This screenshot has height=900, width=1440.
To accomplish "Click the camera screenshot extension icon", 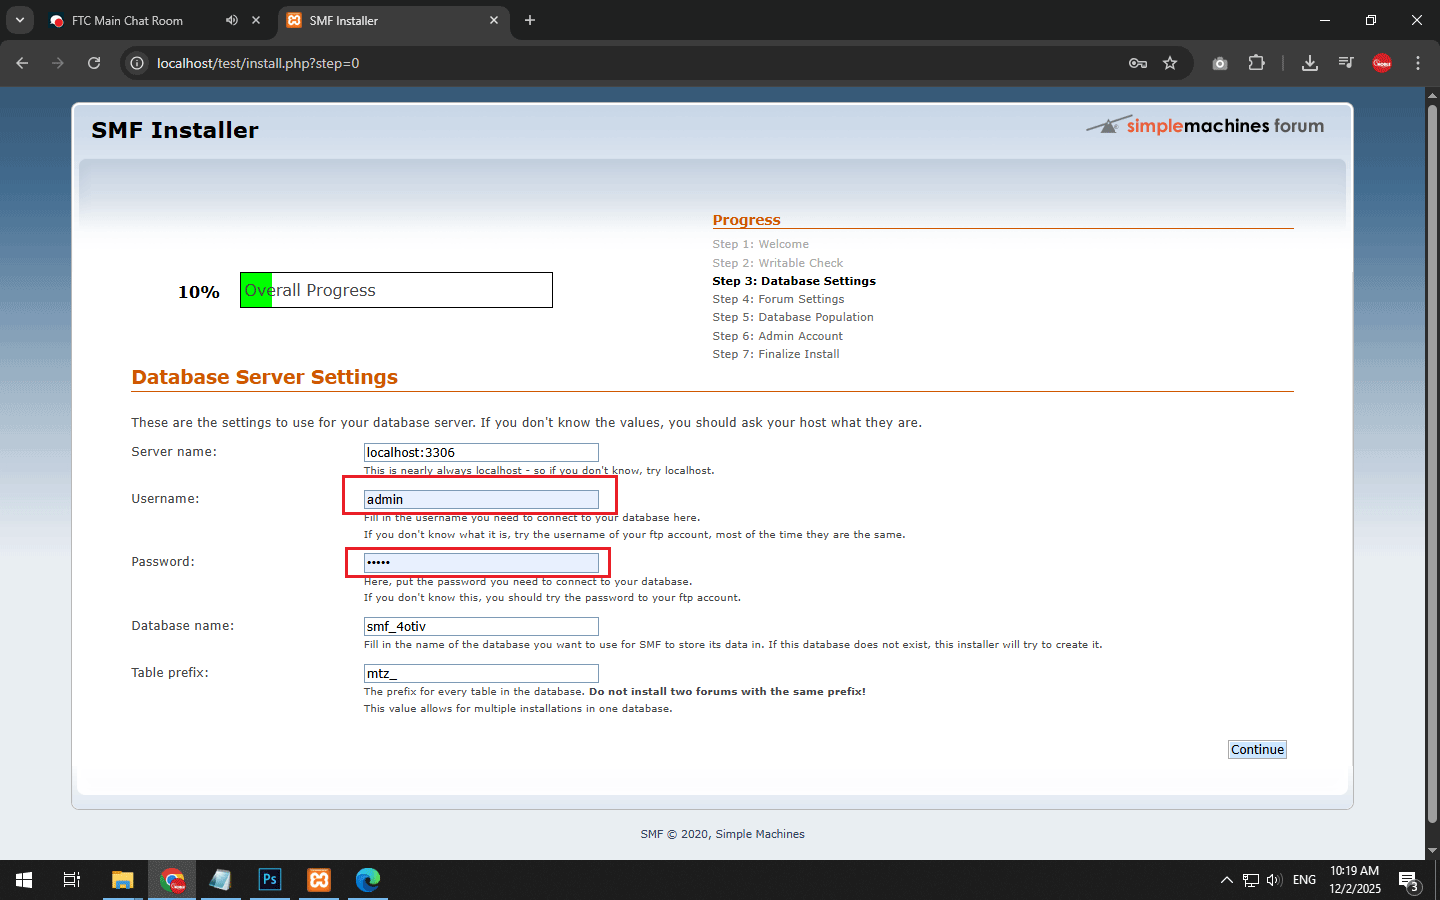I will [x=1220, y=63].
